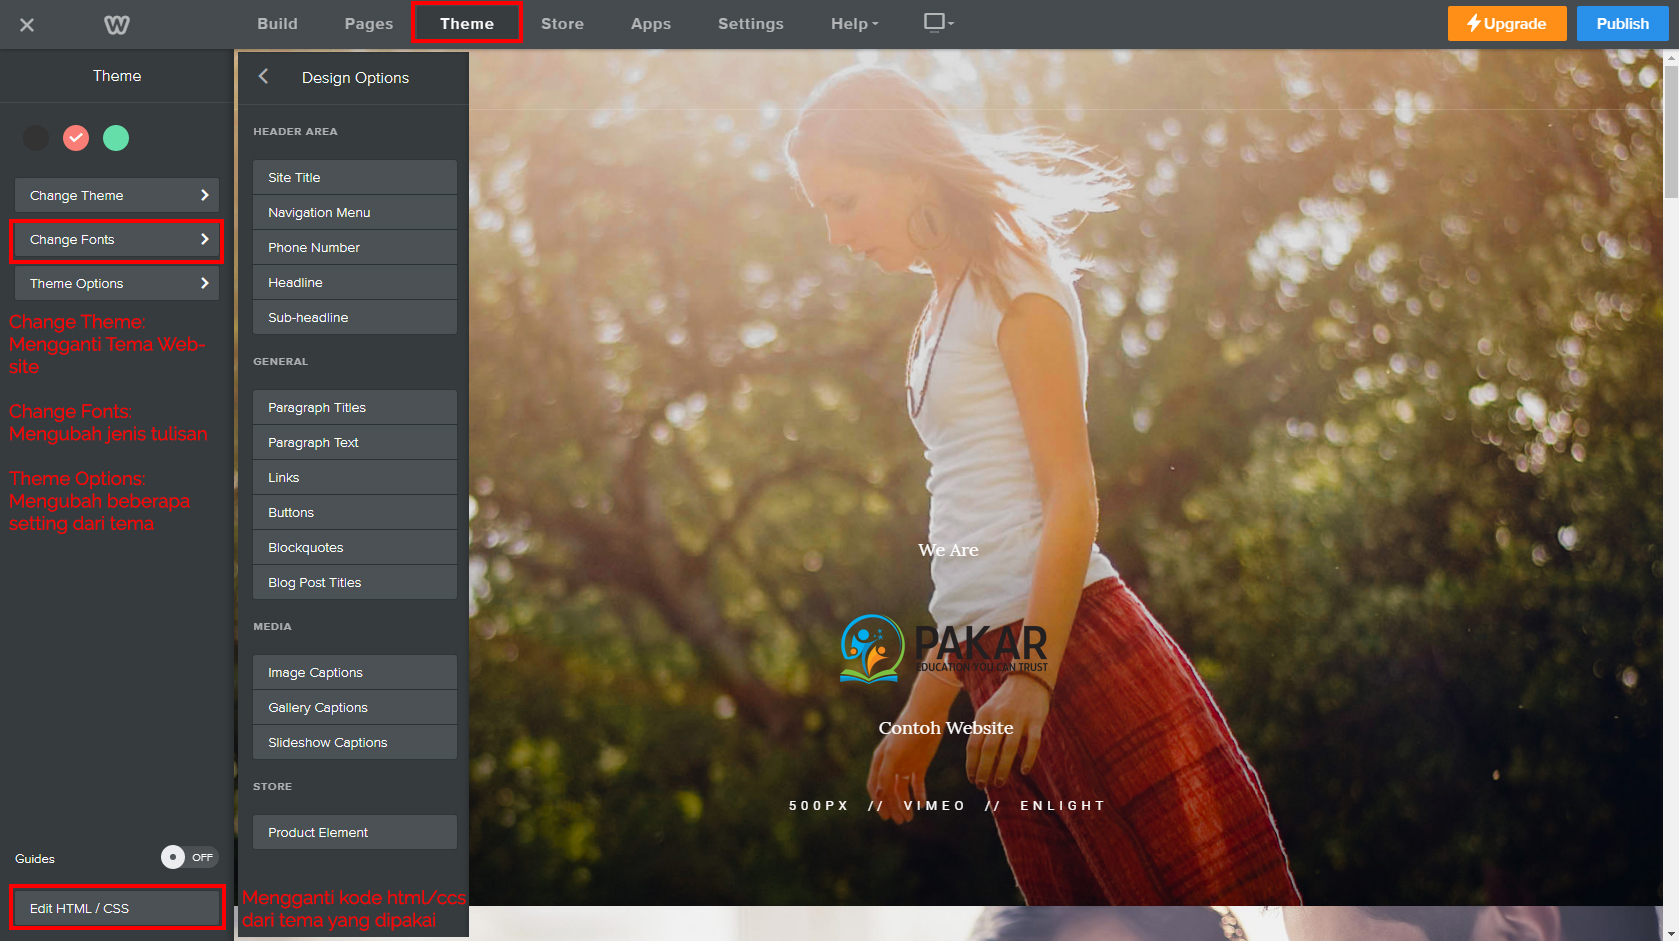The width and height of the screenshot is (1679, 941).
Task: Open the Apps tab
Action: point(651,24)
